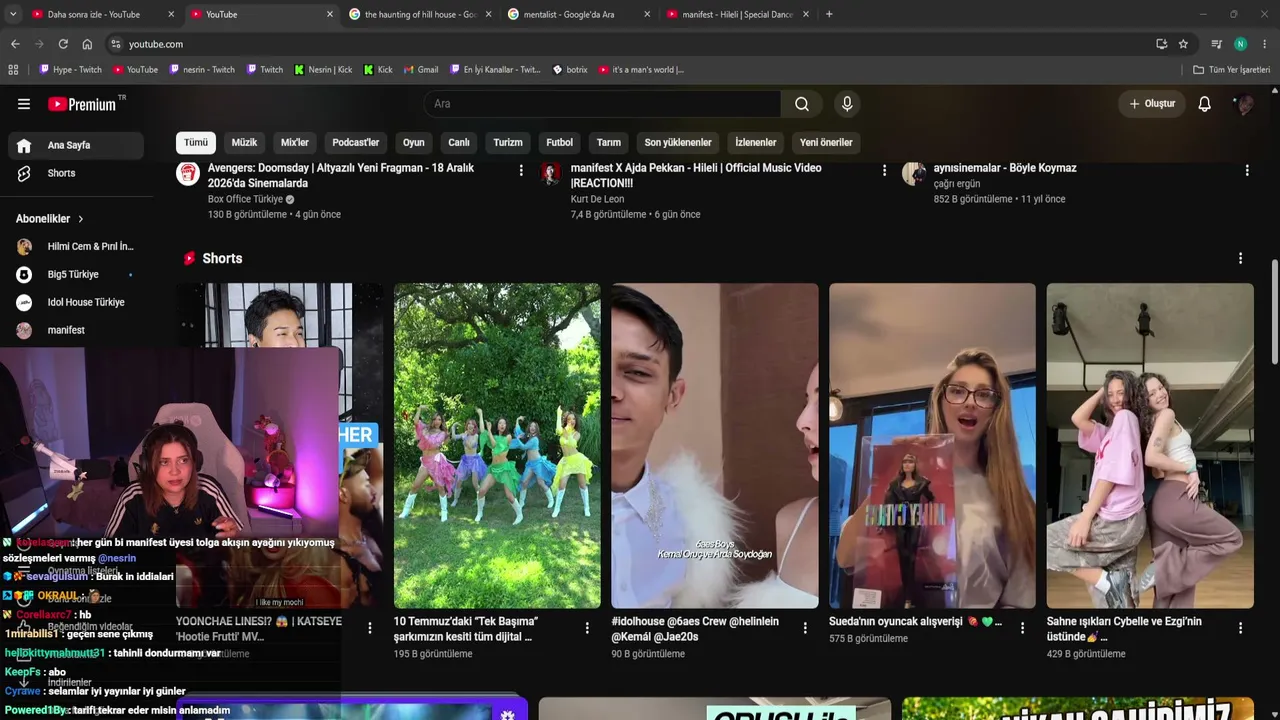Open the Gmail bookmark
1280x720 pixels.
point(421,70)
